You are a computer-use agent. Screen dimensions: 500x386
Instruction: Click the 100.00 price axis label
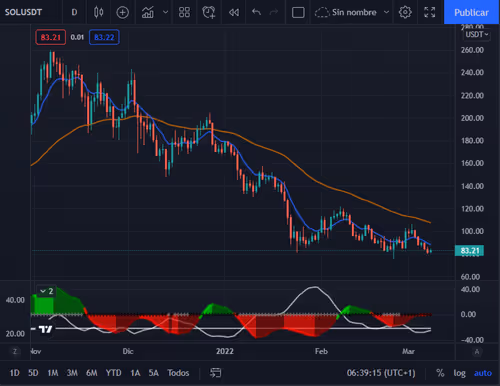click(472, 231)
